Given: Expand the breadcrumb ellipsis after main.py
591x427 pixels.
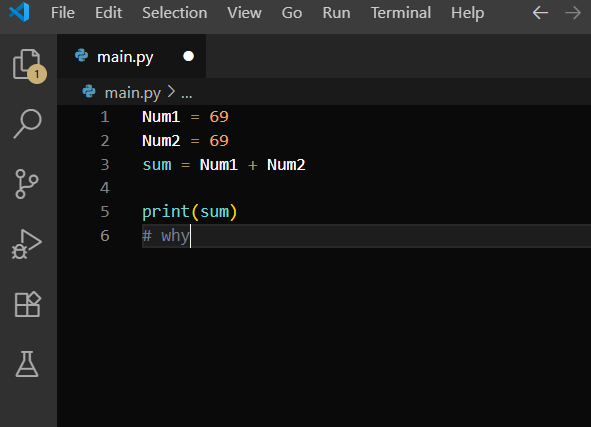Looking at the screenshot, I should 187,93.
